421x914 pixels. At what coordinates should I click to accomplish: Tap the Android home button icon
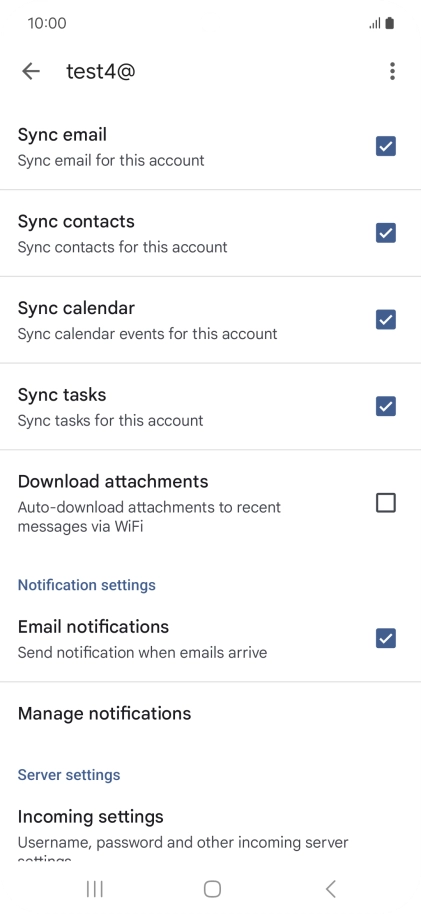click(212, 888)
